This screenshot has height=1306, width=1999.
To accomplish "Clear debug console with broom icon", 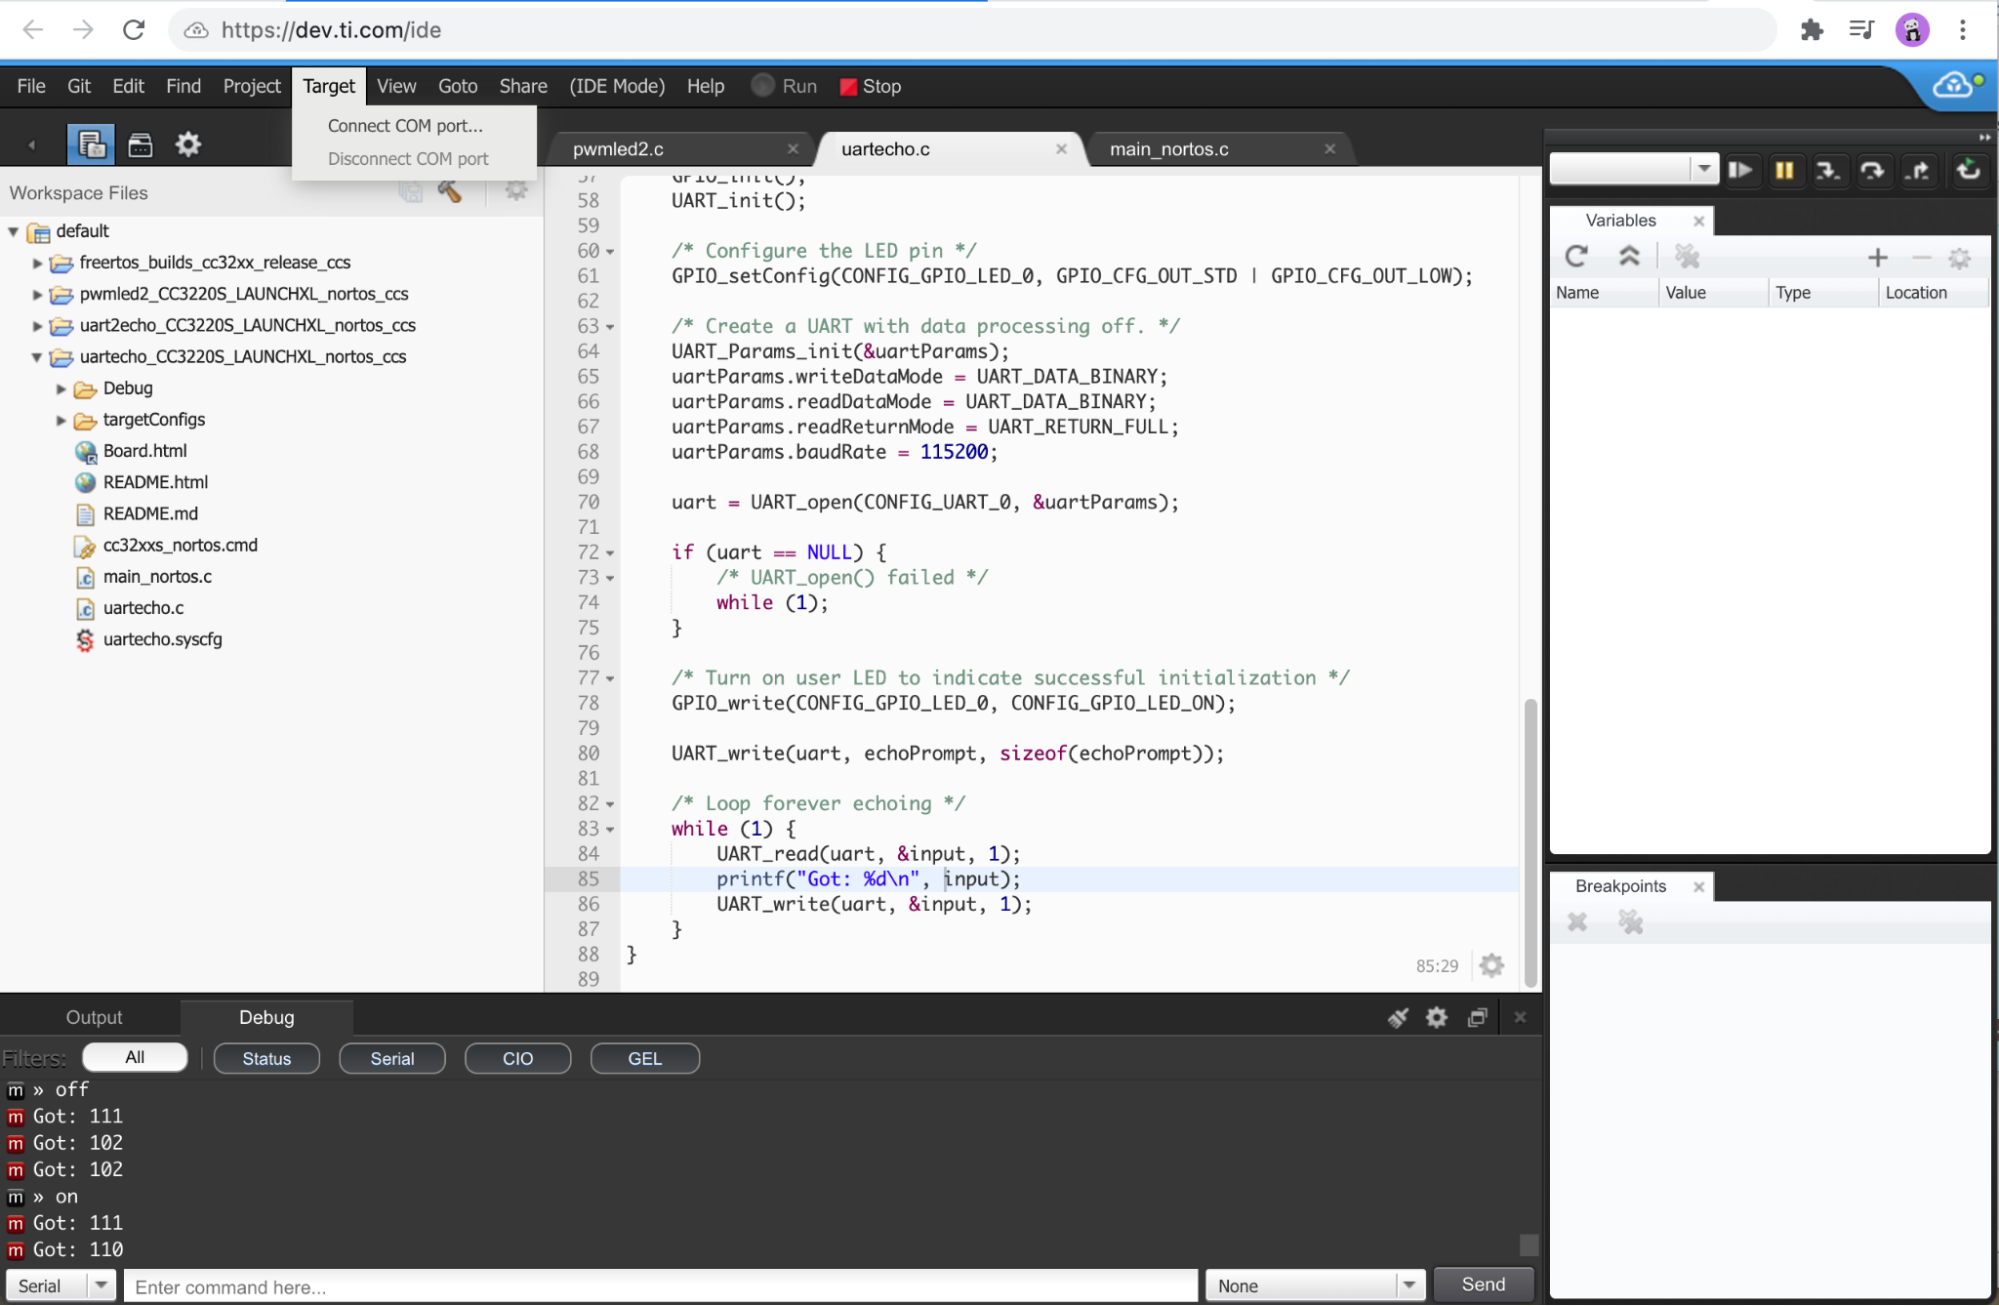I will click(x=1398, y=1017).
